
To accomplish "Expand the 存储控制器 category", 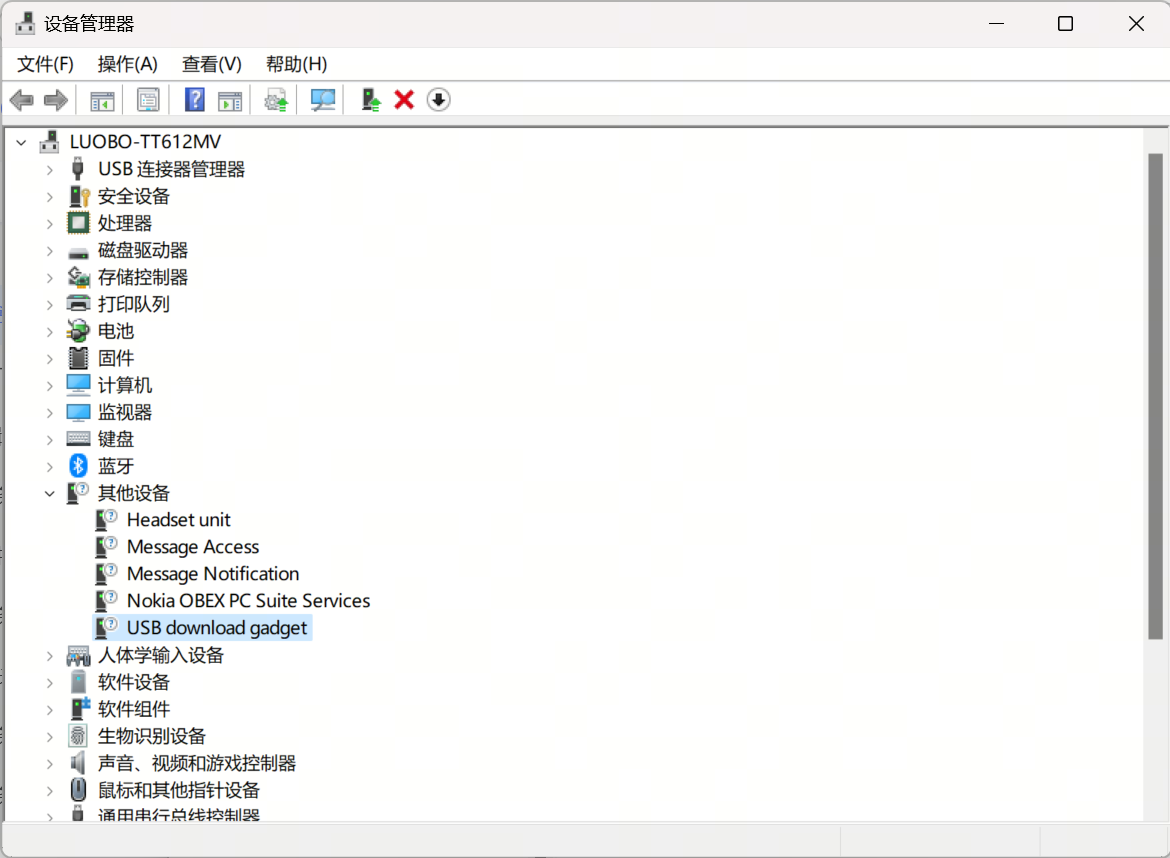I will coord(50,278).
